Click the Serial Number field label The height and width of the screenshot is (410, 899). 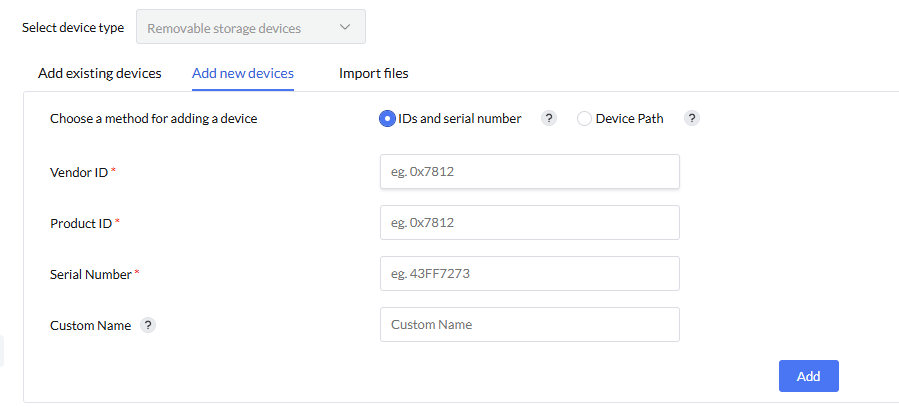click(x=91, y=274)
